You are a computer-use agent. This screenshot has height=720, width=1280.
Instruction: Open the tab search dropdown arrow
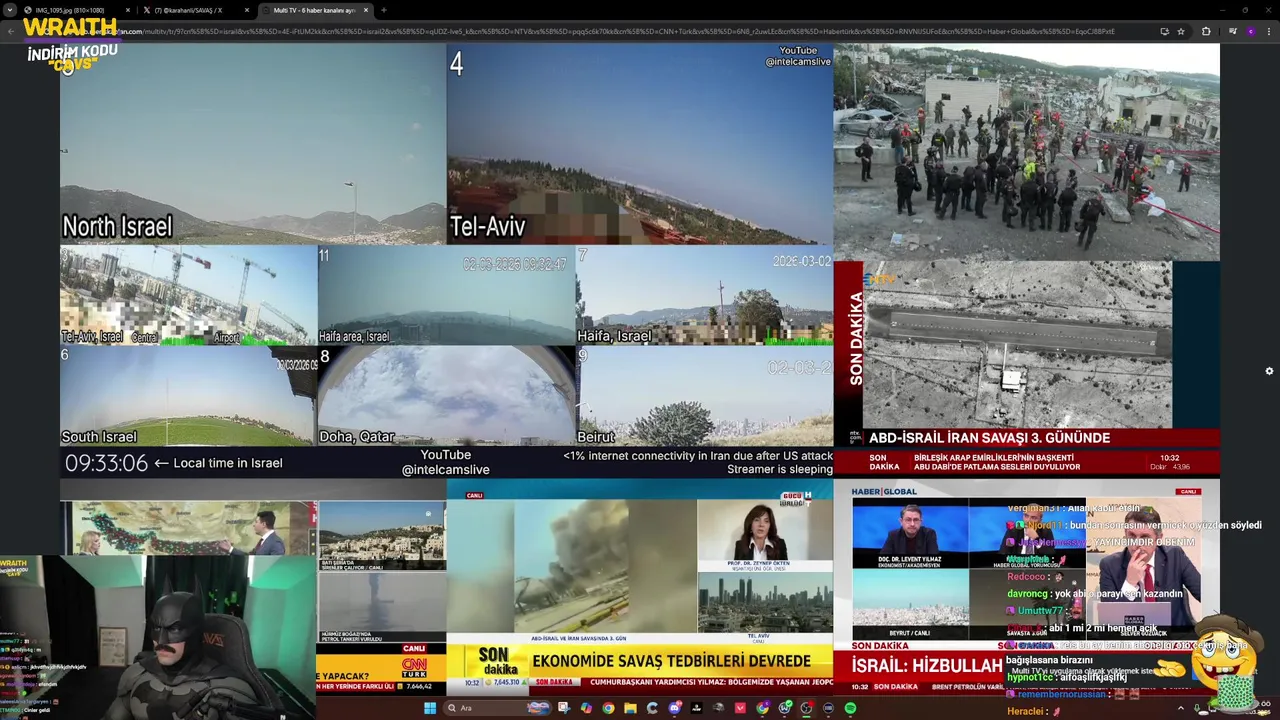click(x=11, y=10)
